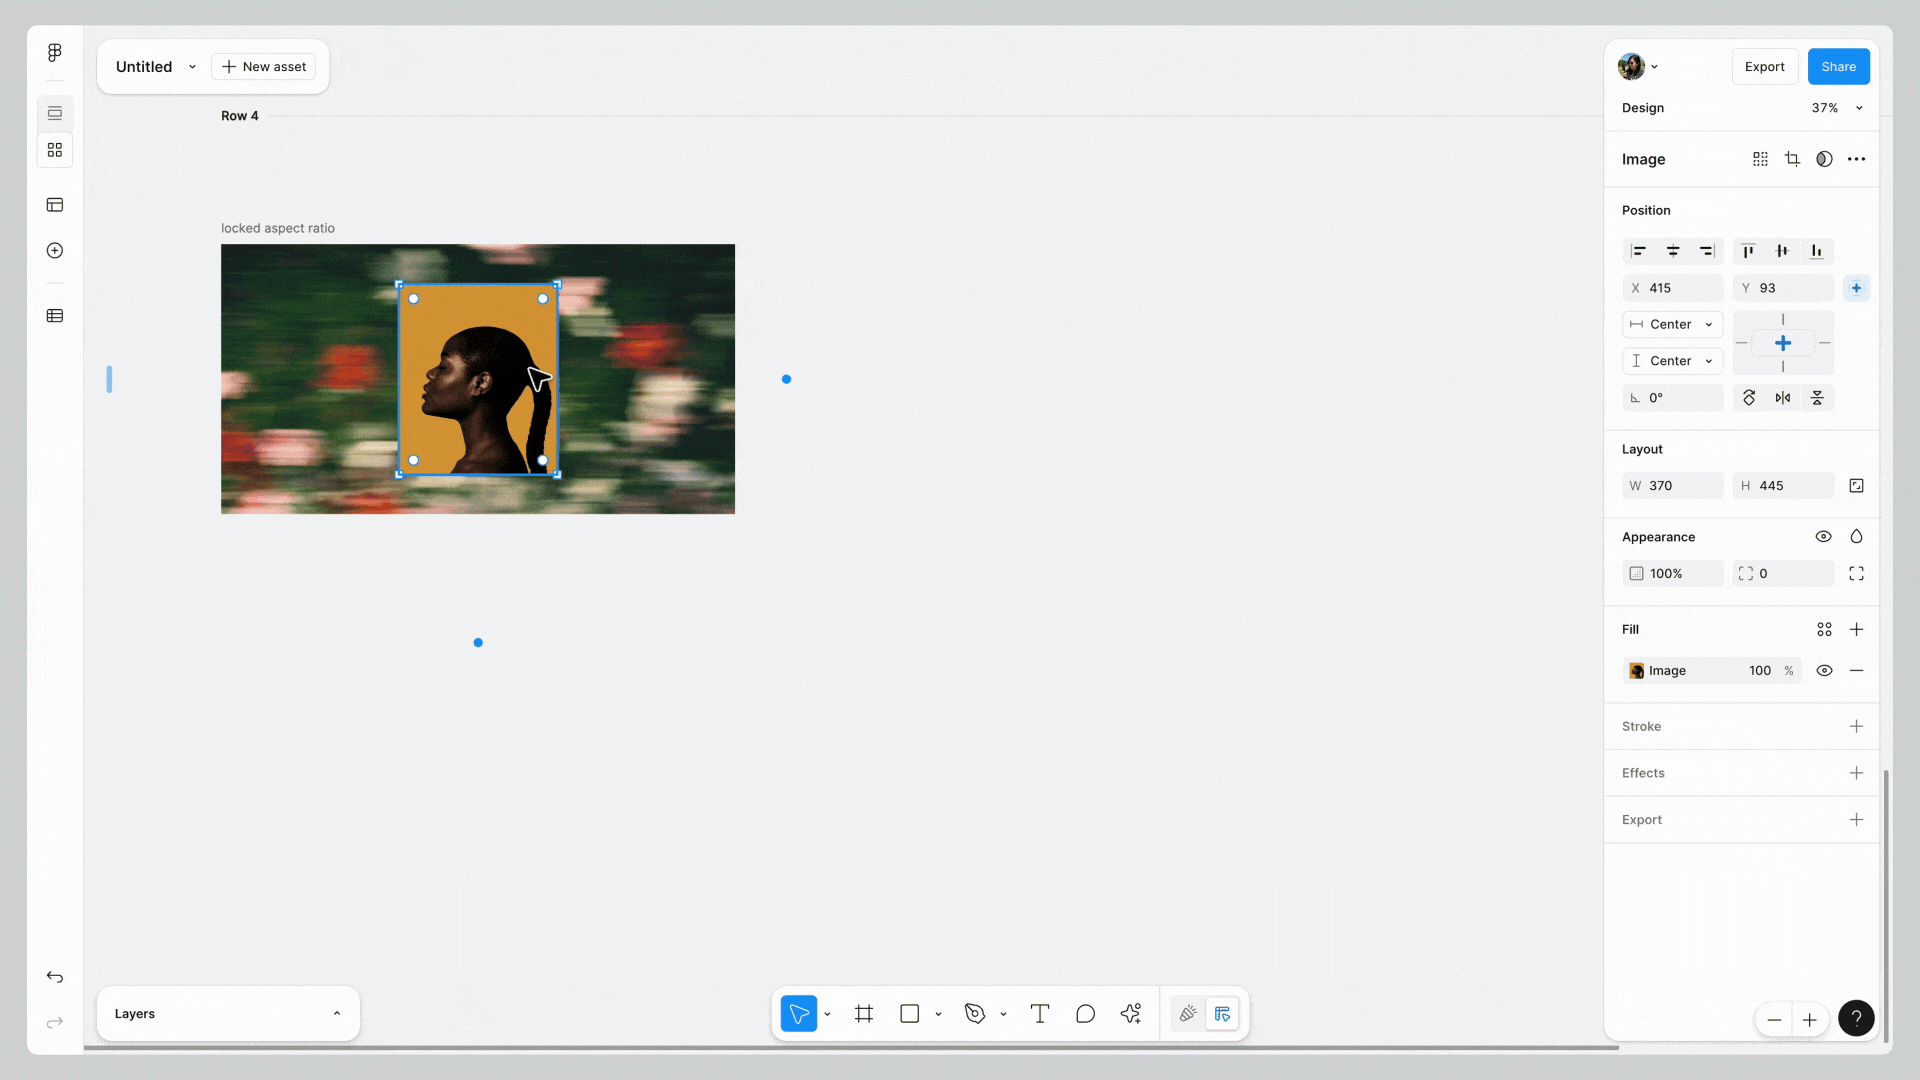Toggle the design mode in bottom toolbar
Screen dimensions: 1920x1080
[x=1222, y=1014]
